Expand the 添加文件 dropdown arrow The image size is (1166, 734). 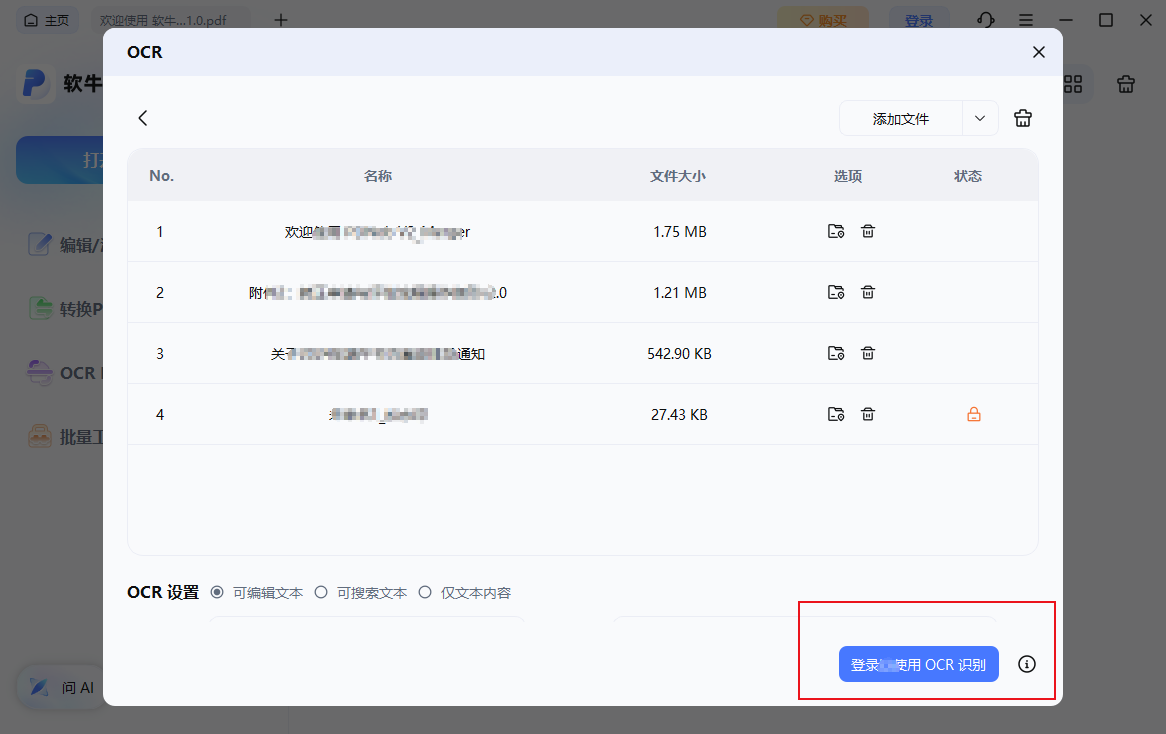[980, 119]
